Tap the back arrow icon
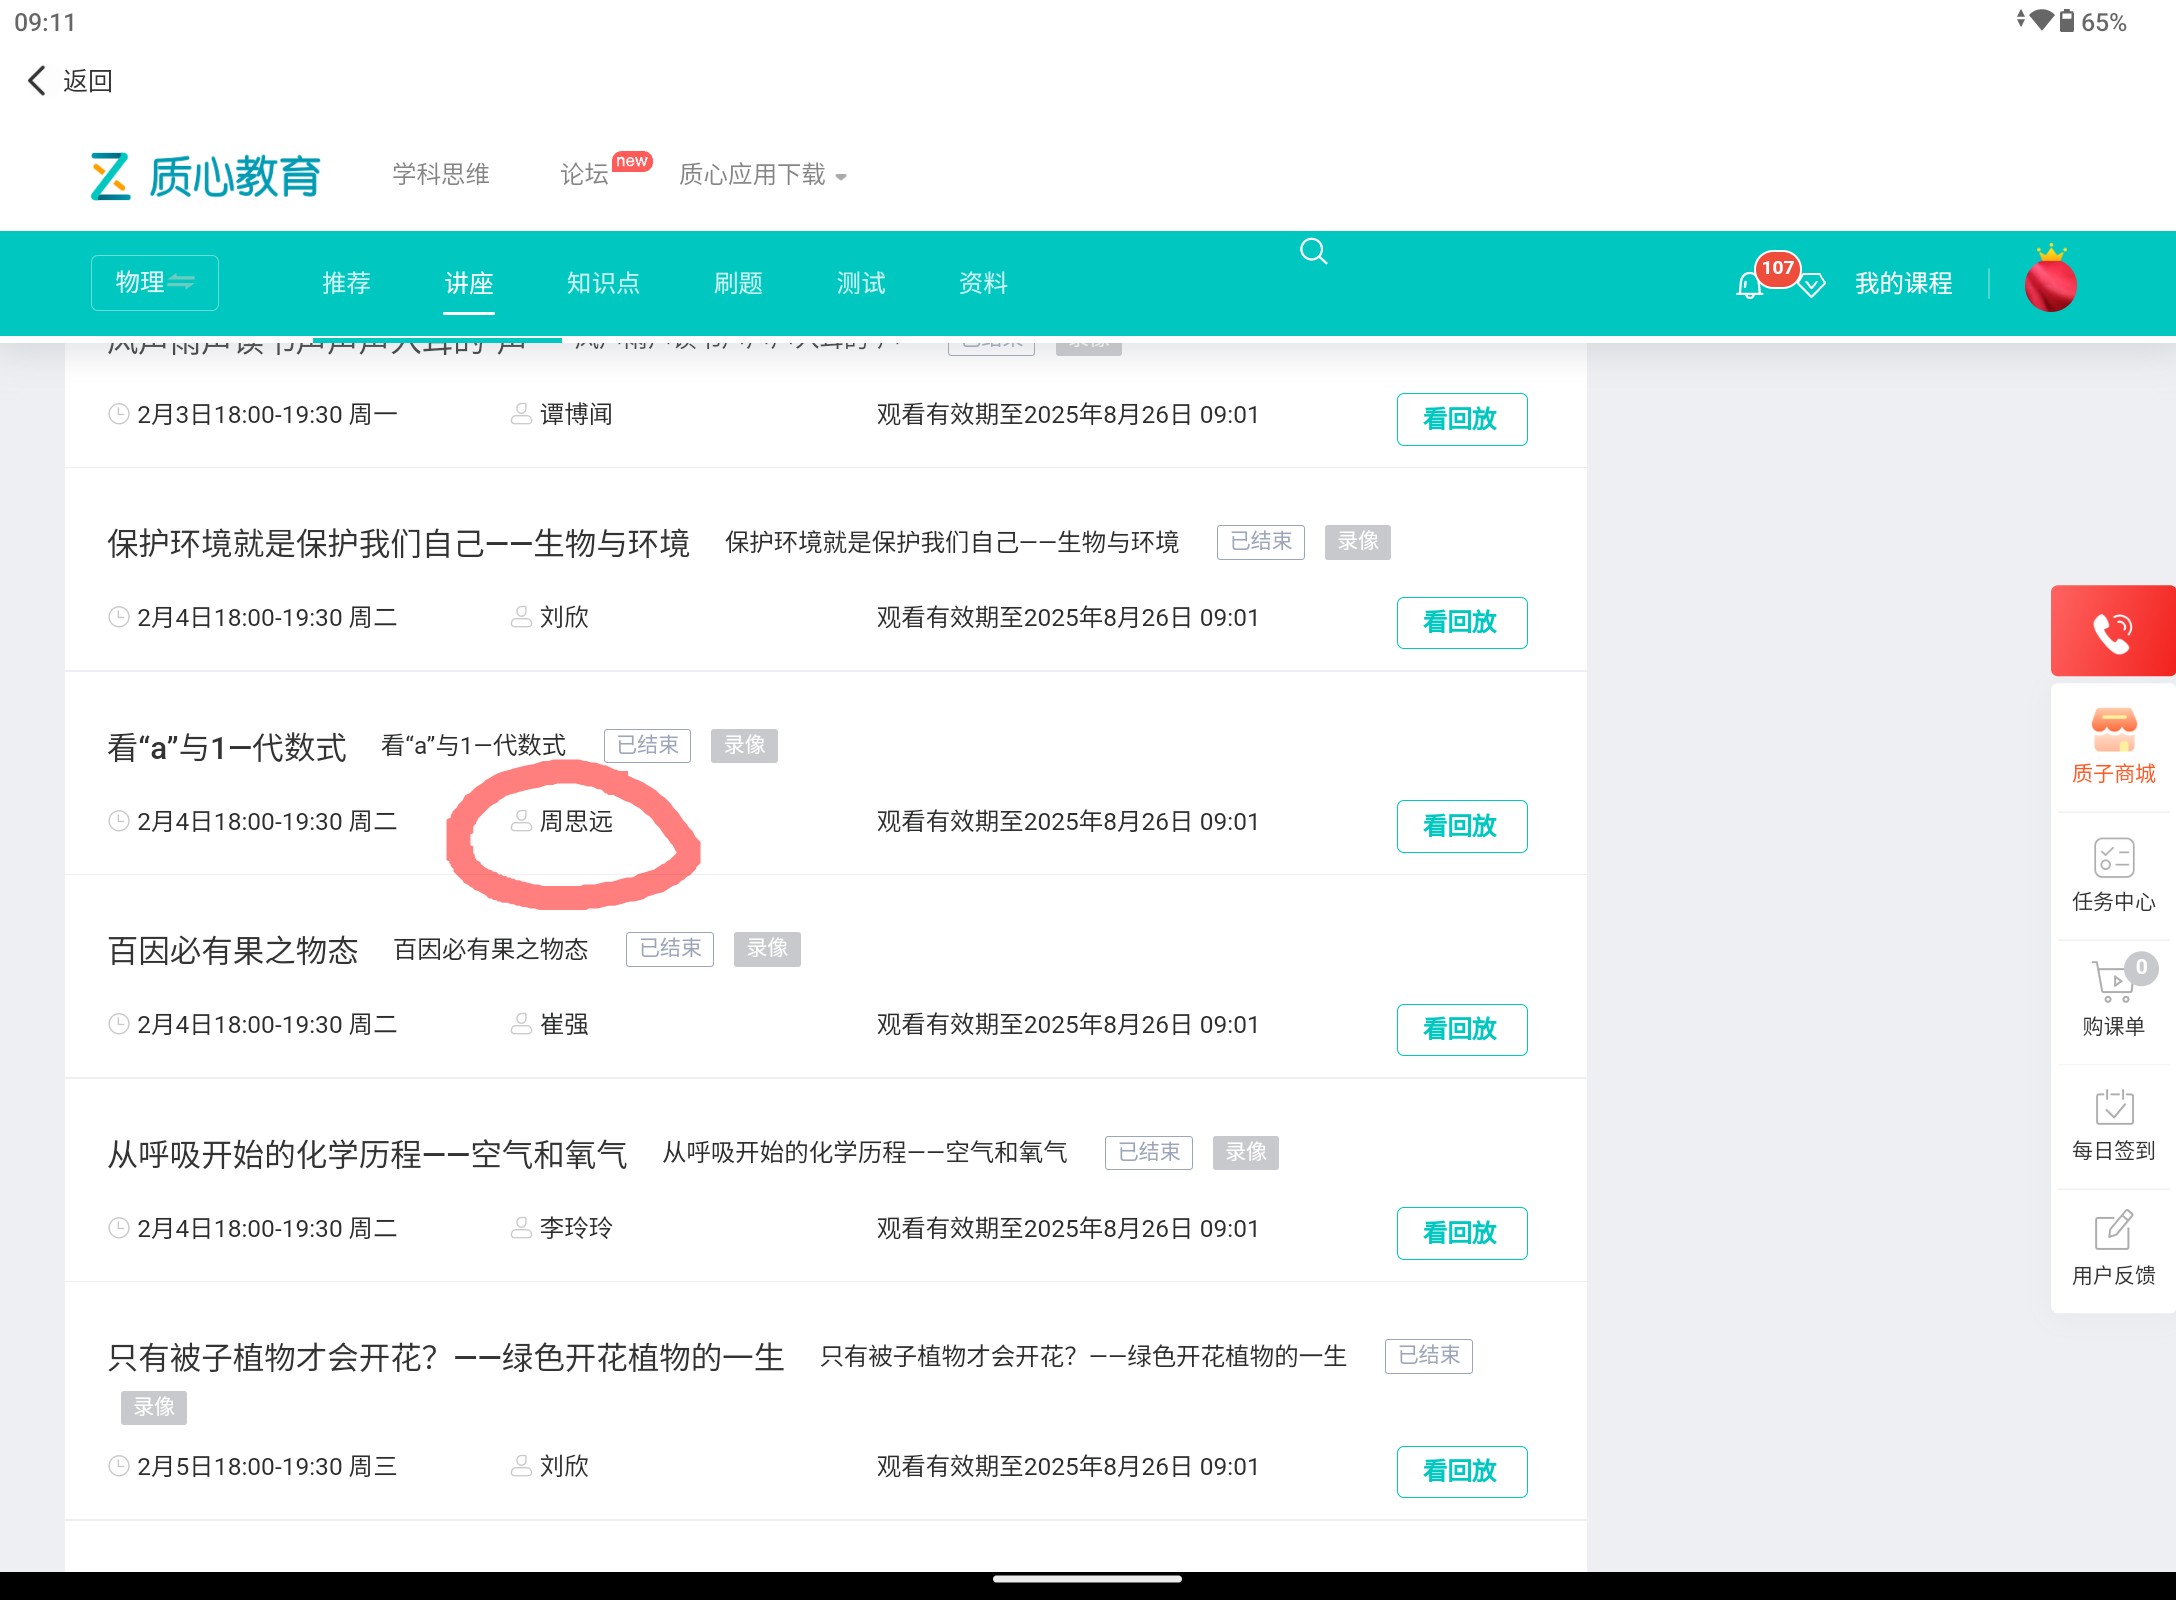 click(x=37, y=81)
